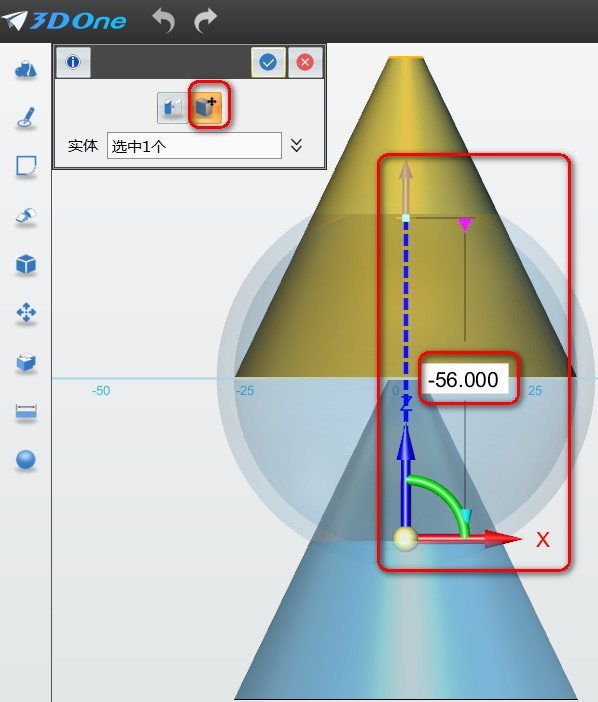This screenshot has height=702, width=598.
Task: Open the auto snap box tool
Action: pyautogui.click(x=26, y=362)
